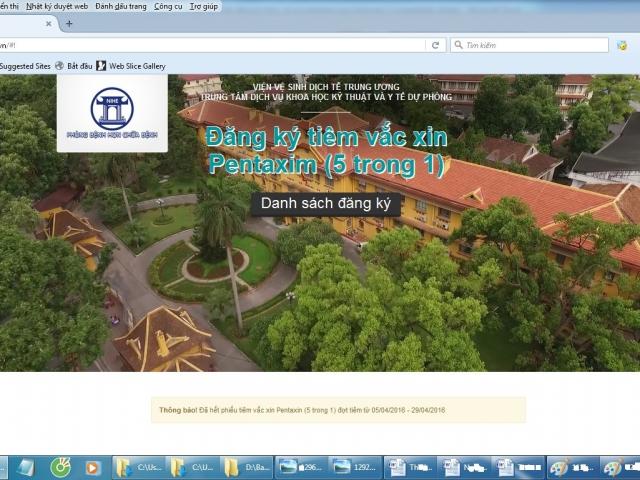The image size is (640, 480).
Task: Click the NIHE logo image
Action: pyautogui.click(x=112, y=113)
